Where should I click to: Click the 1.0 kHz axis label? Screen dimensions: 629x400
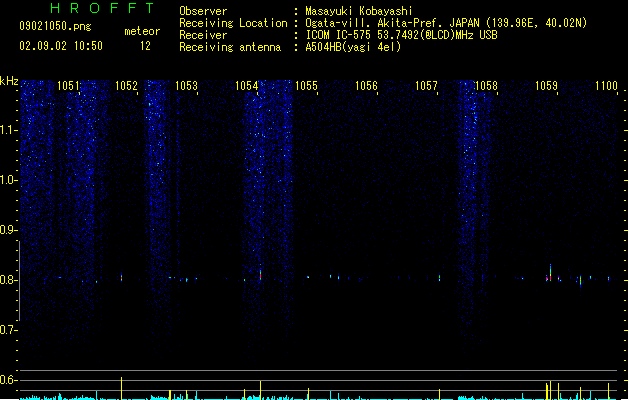(8, 180)
